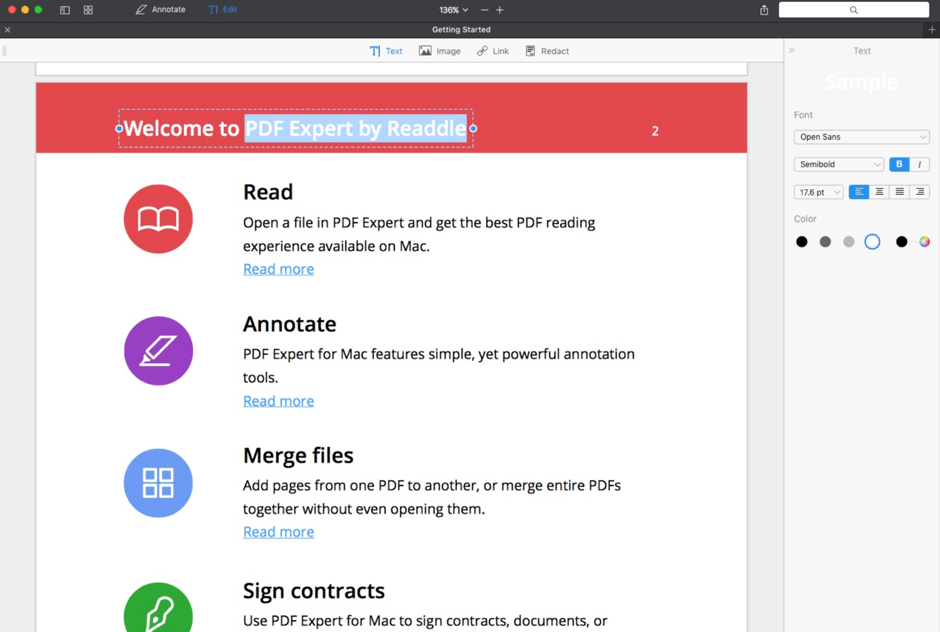
Task: Collapse the Text properties panel
Action: (x=791, y=50)
